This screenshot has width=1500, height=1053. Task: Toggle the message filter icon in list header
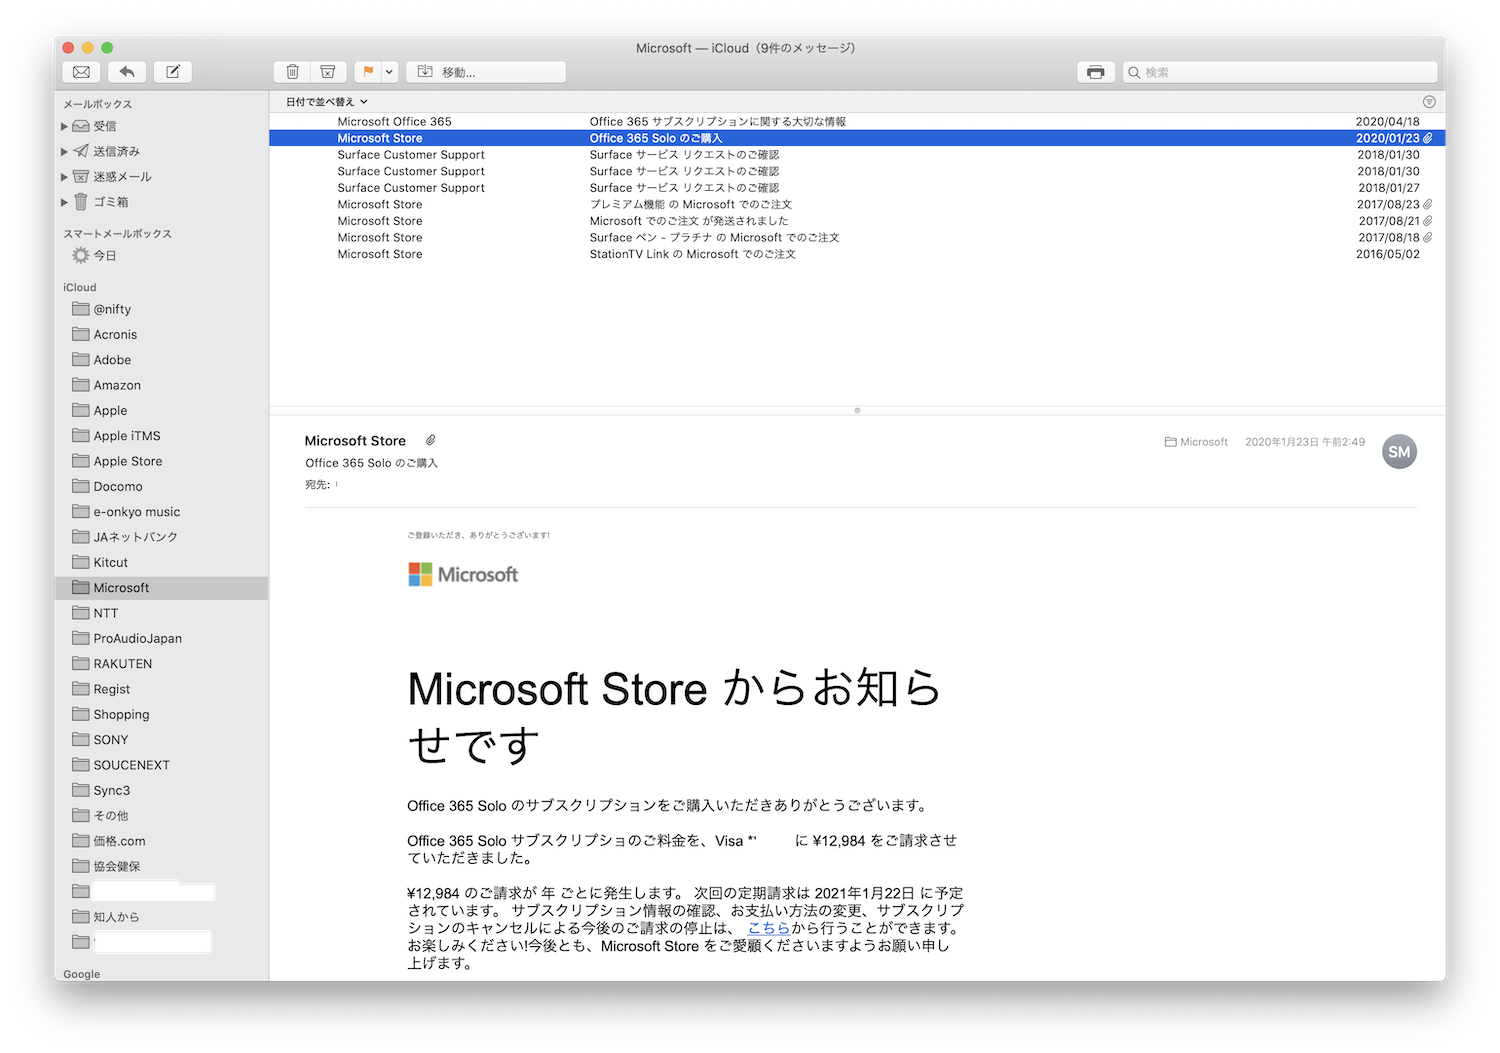tap(1429, 102)
